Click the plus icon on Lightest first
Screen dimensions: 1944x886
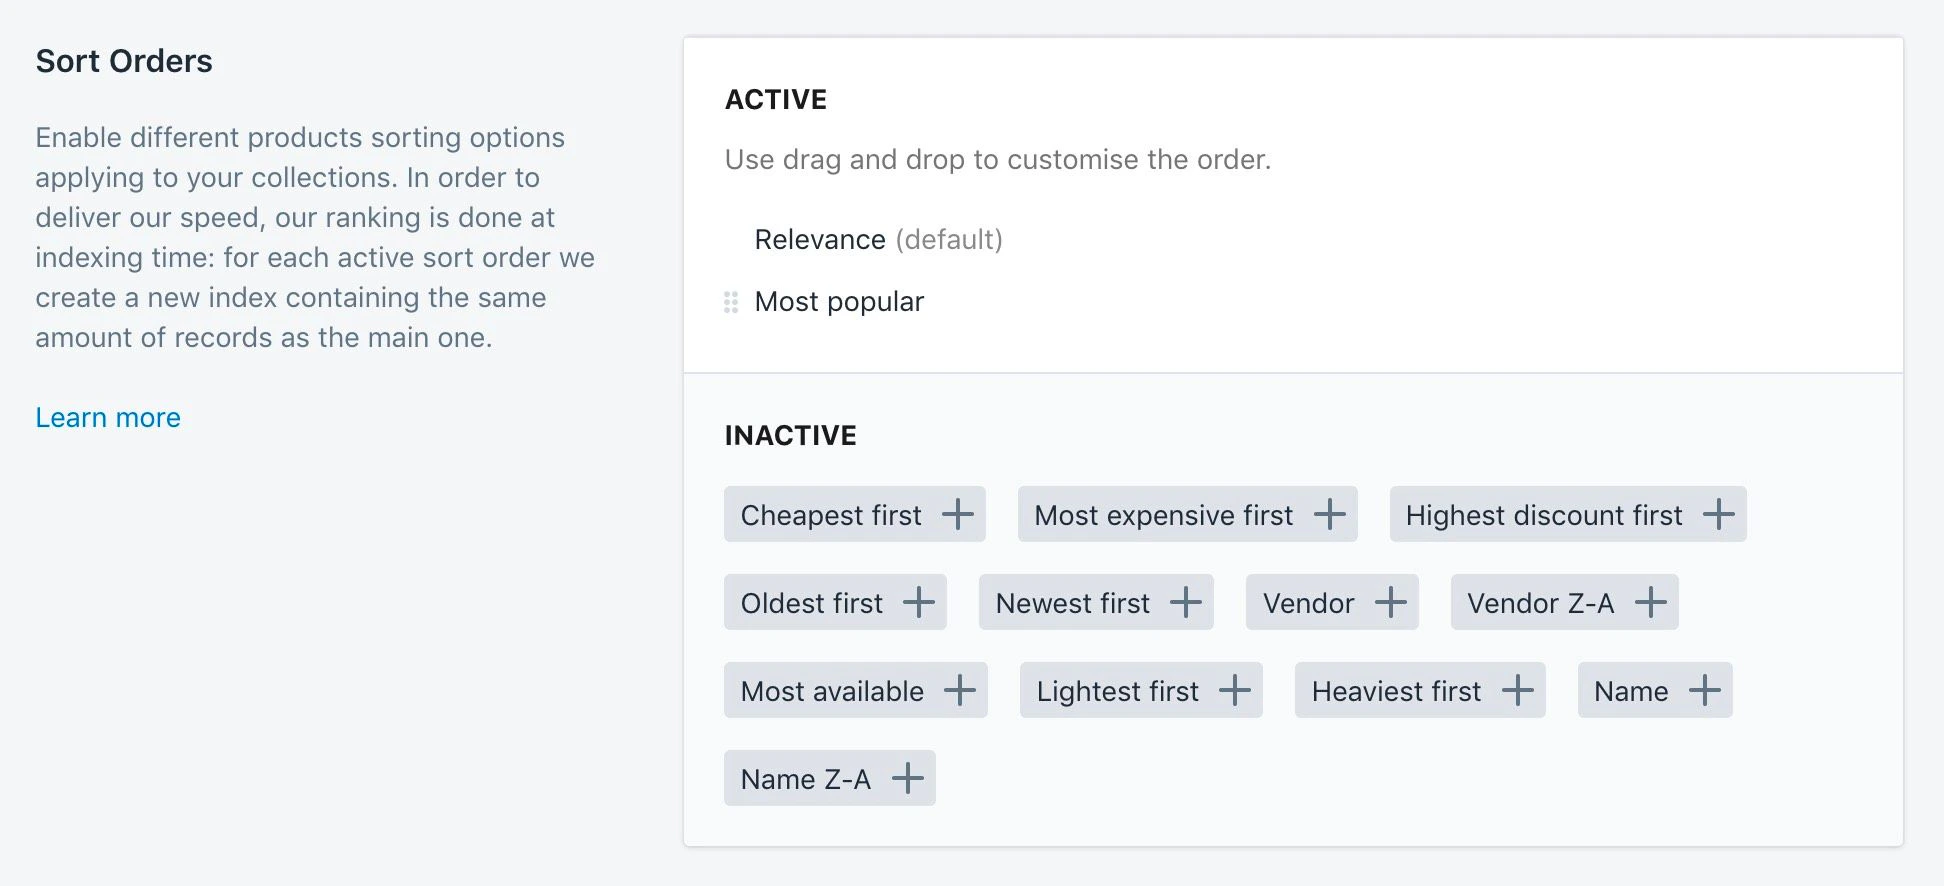coord(1237,690)
